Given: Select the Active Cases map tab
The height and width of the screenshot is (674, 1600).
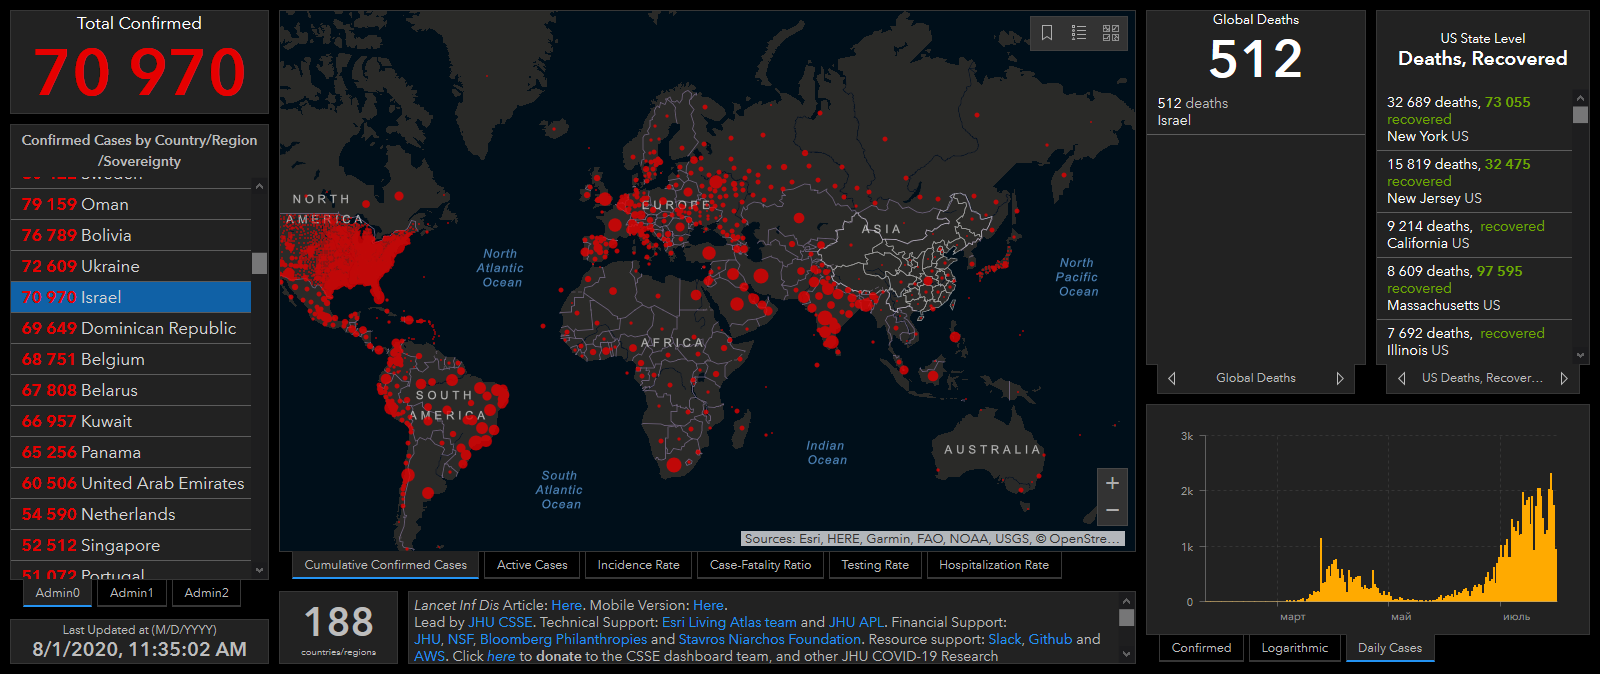Looking at the screenshot, I should (x=532, y=565).
